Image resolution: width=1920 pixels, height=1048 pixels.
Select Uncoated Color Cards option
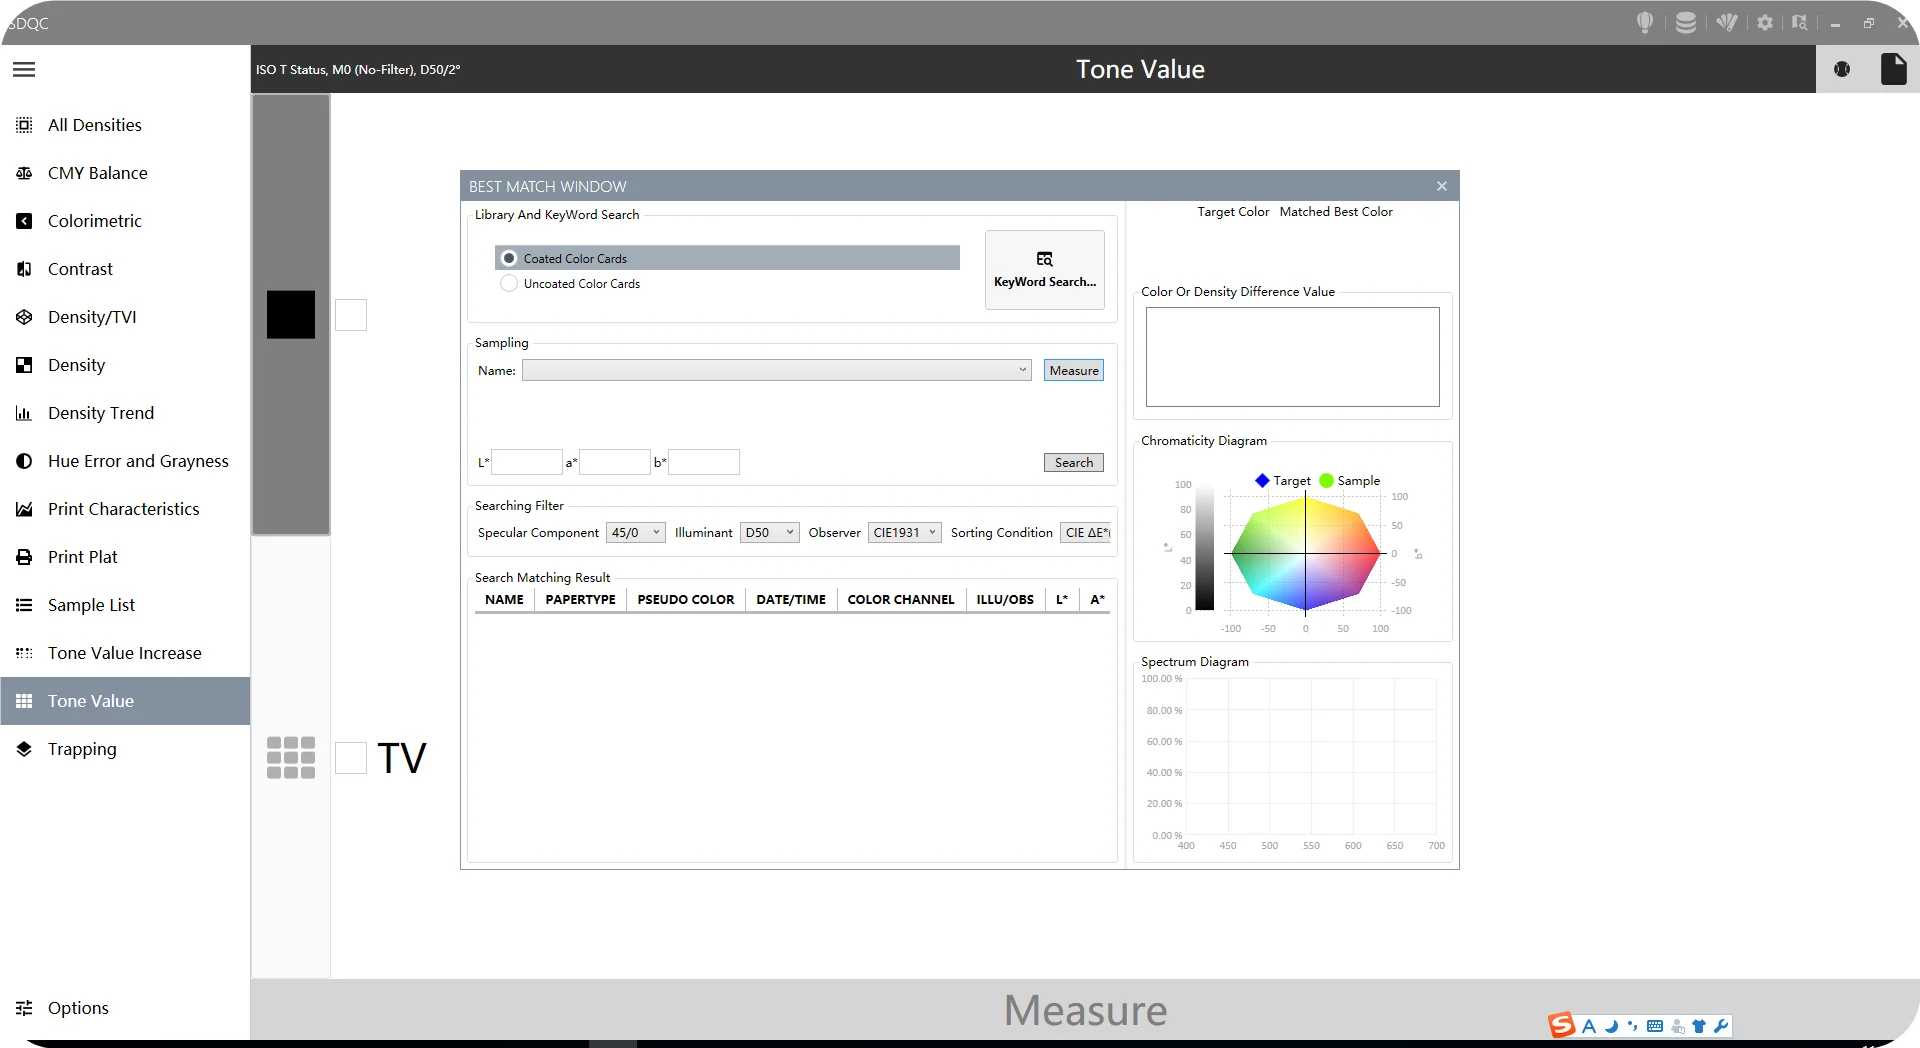coord(509,283)
